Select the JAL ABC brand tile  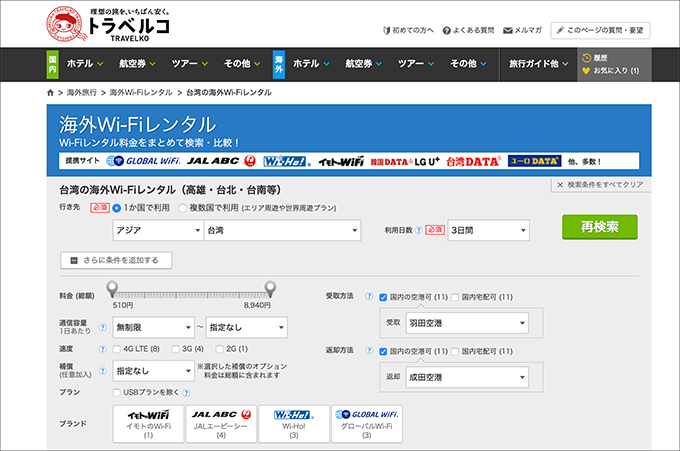[220, 423]
